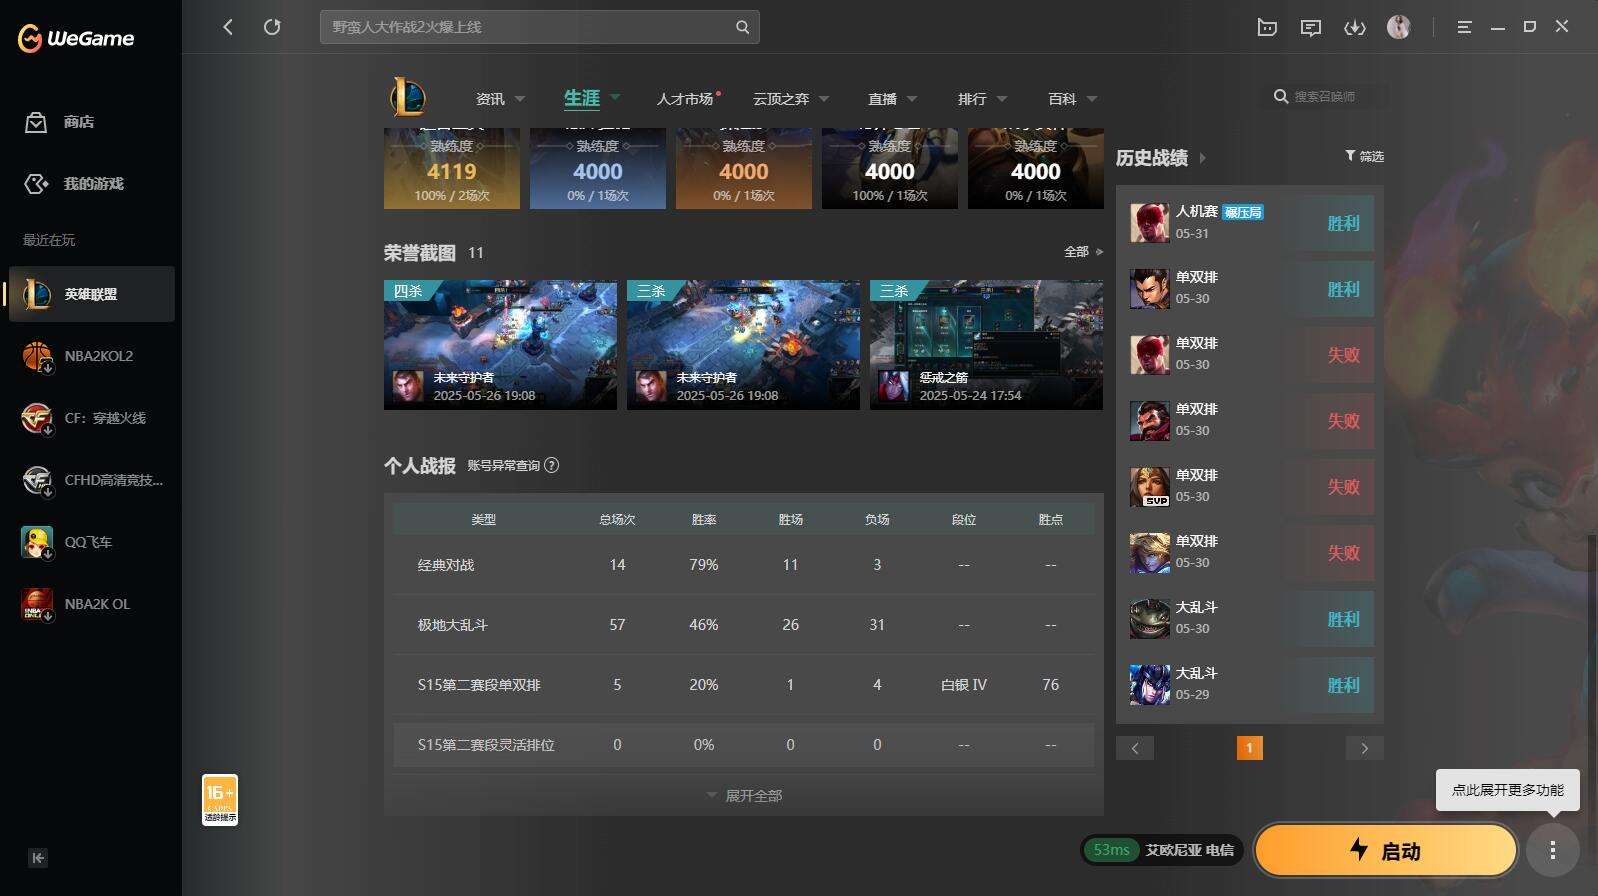Viewport: 1598px width, 896px height.
Task: Expand all rows with 展开全部
Action: tap(744, 796)
